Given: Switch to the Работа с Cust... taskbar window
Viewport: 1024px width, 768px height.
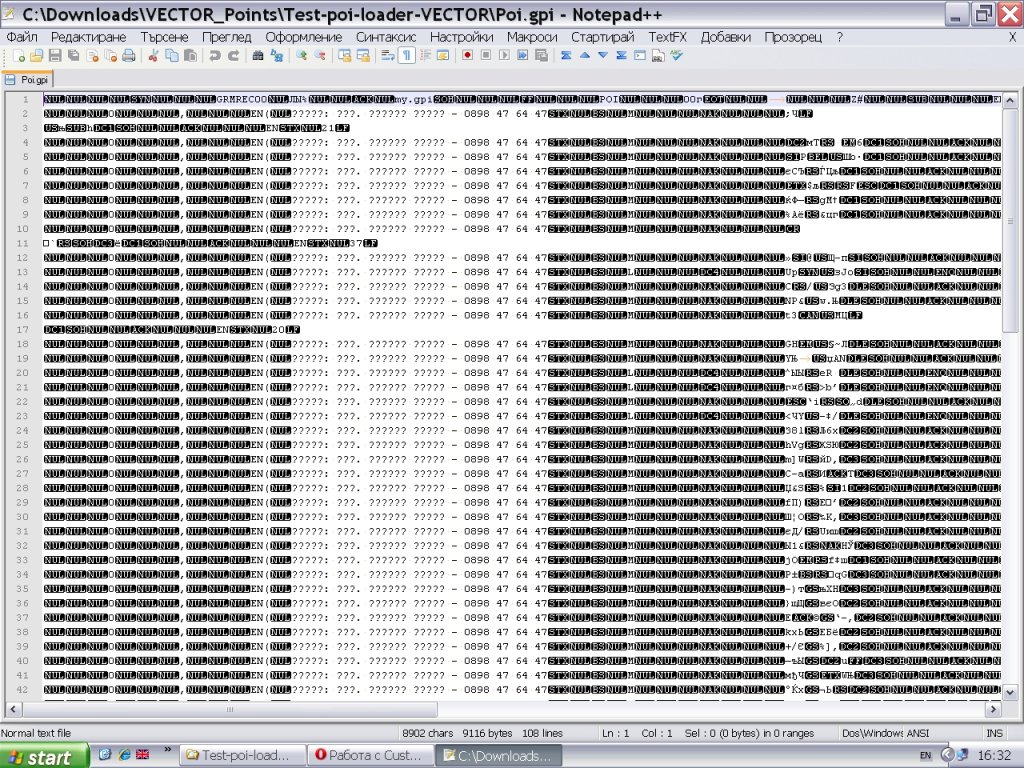Looking at the screenshot, I should coord(371,756).
